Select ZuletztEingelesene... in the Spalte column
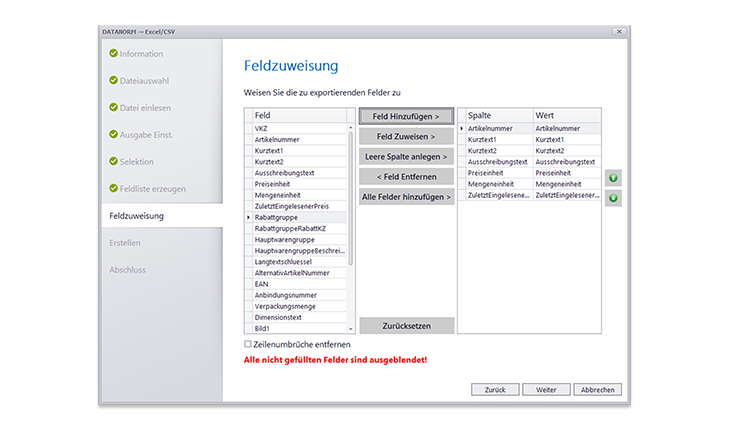Image resolution: width=729 pixels, height=430 pixels. pyautogui.click(x=499, y=195)
